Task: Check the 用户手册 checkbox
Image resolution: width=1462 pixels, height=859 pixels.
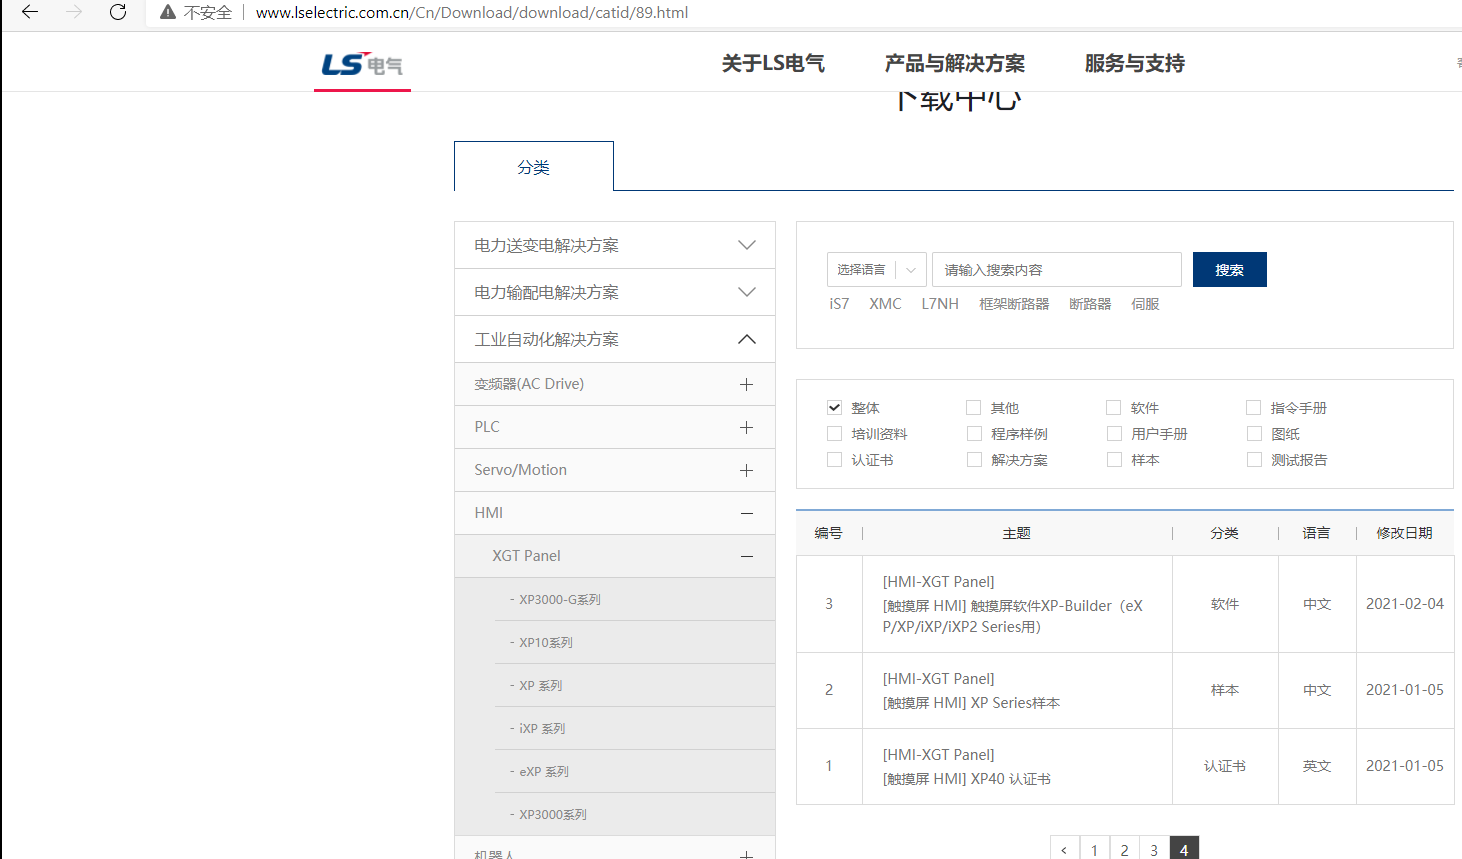Action: tap(1113, 433)
